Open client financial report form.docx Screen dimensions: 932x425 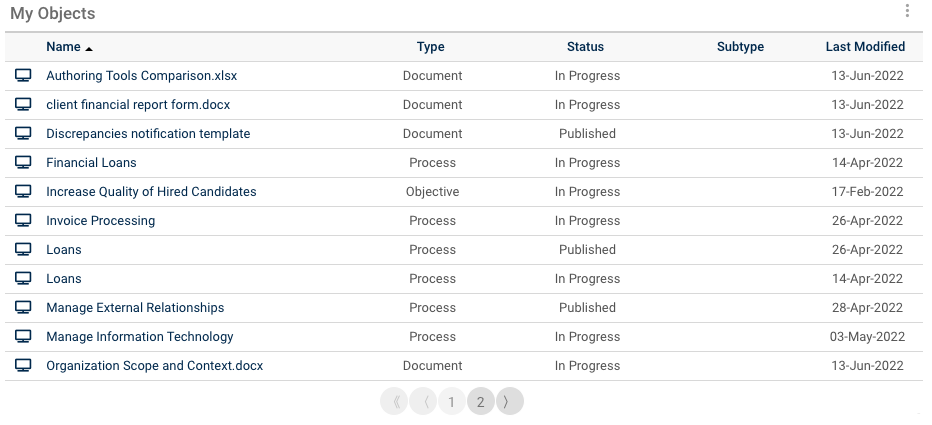[138, 105]
